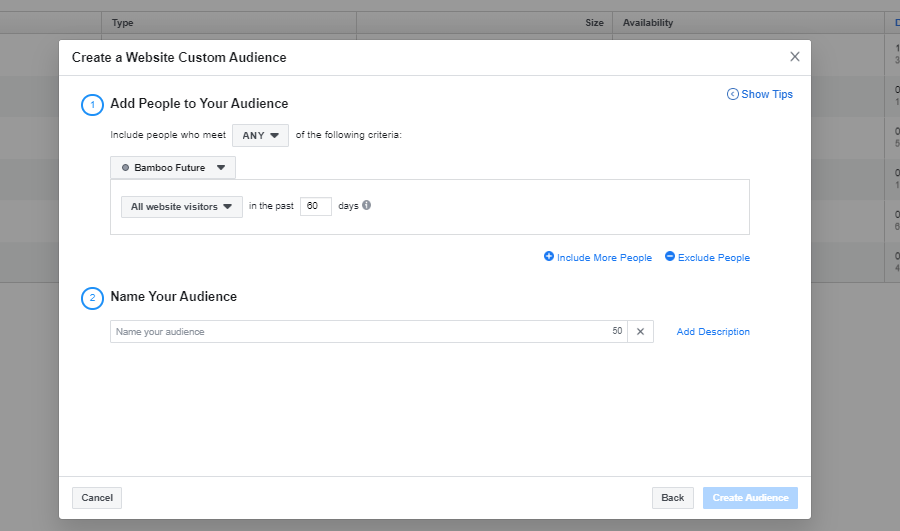Click Add Description link
This screenshot has width=900, height=531.
pyautogui.click(x=713, y=332)
